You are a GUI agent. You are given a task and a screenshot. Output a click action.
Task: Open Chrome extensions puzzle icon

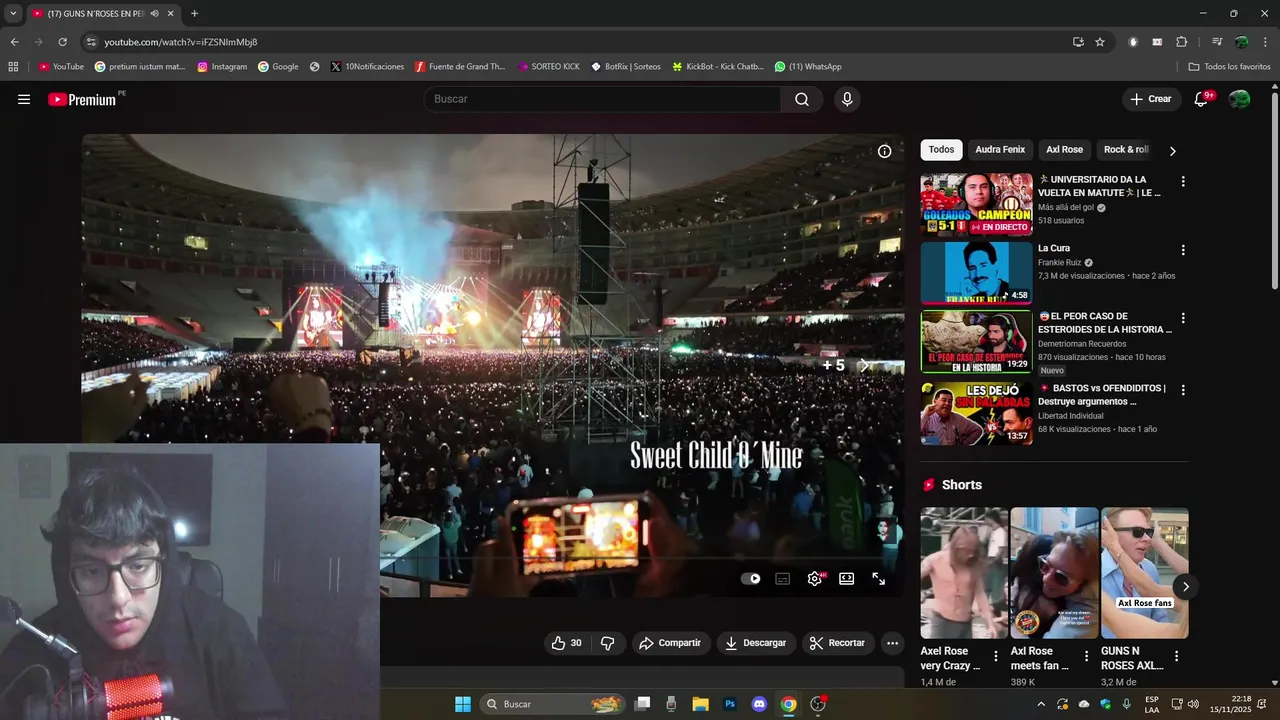pyautogui.click(x=1181, y=42)
